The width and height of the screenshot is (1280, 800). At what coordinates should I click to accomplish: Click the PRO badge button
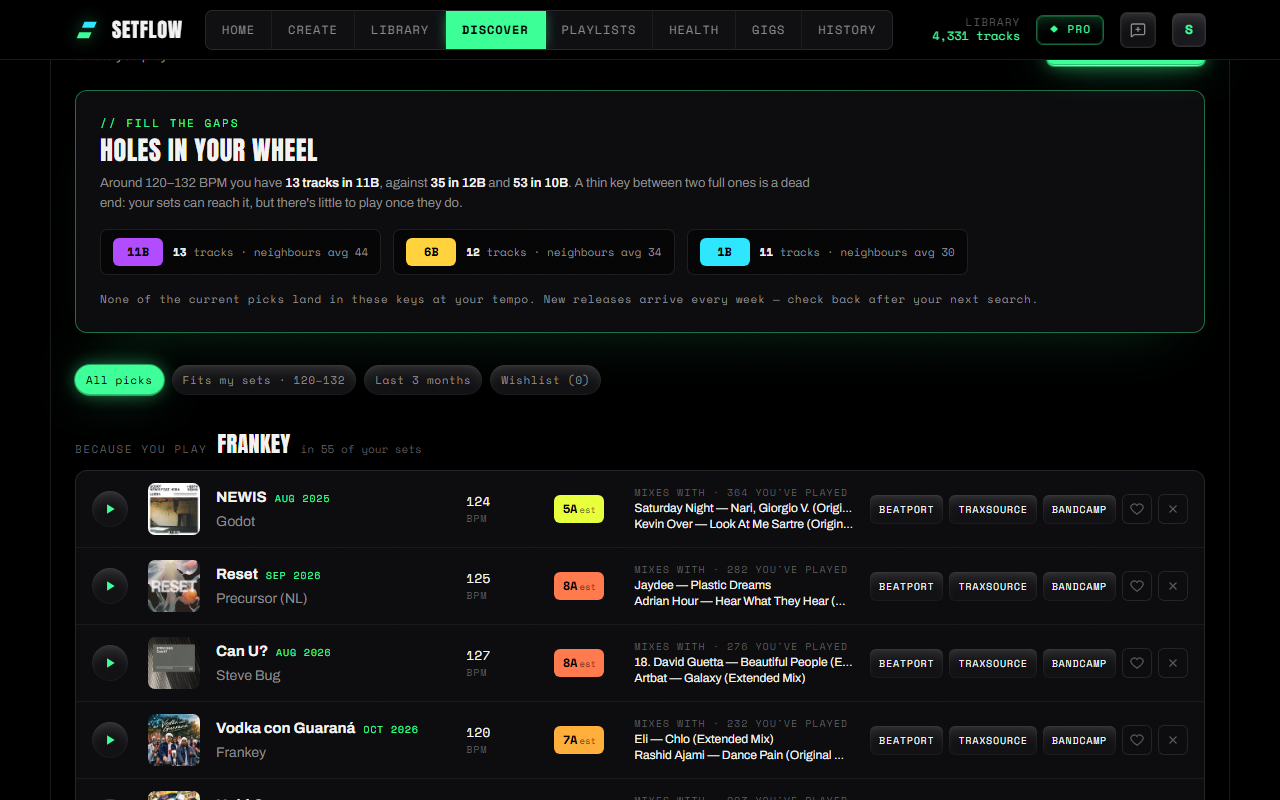coord(1070,30)
